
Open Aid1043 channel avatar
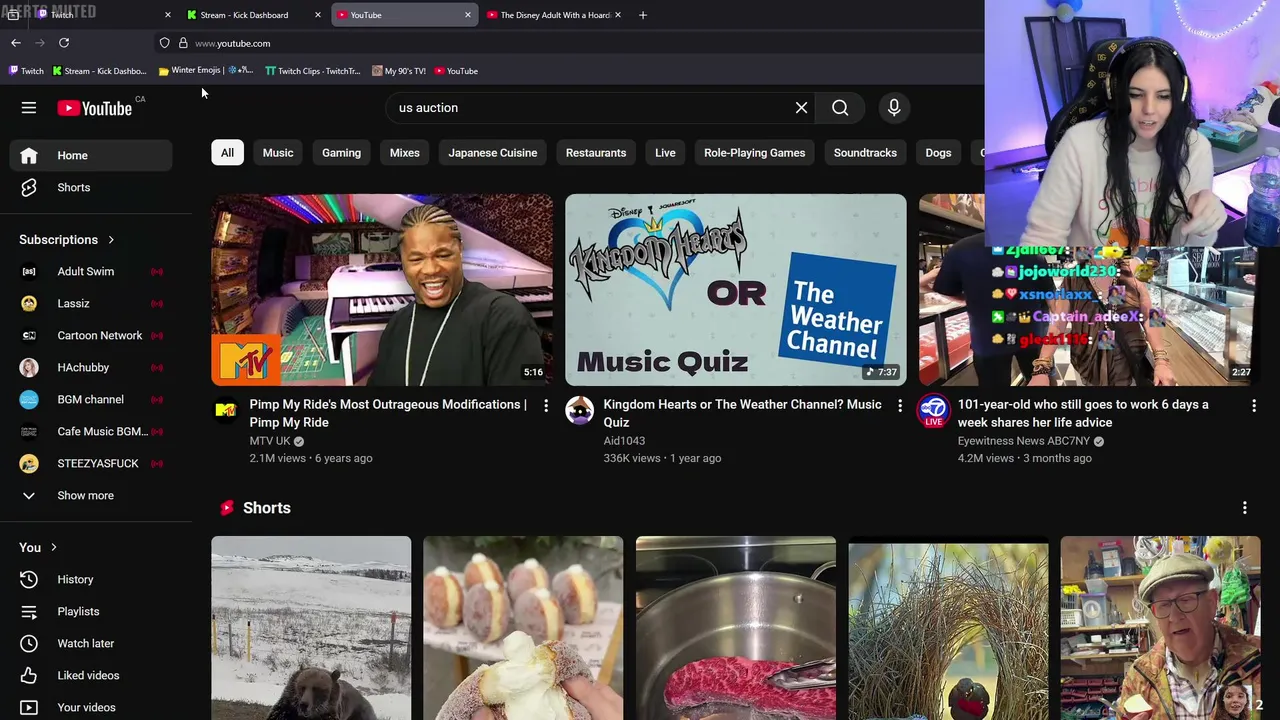579,410
